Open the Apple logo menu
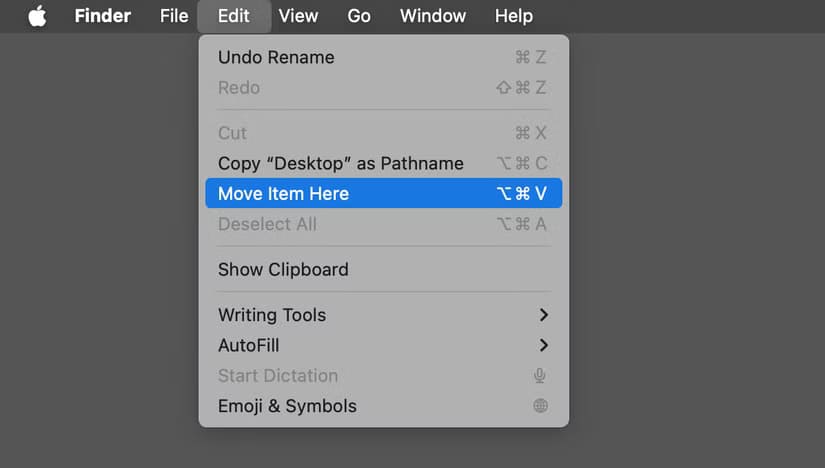 point(37,16)
